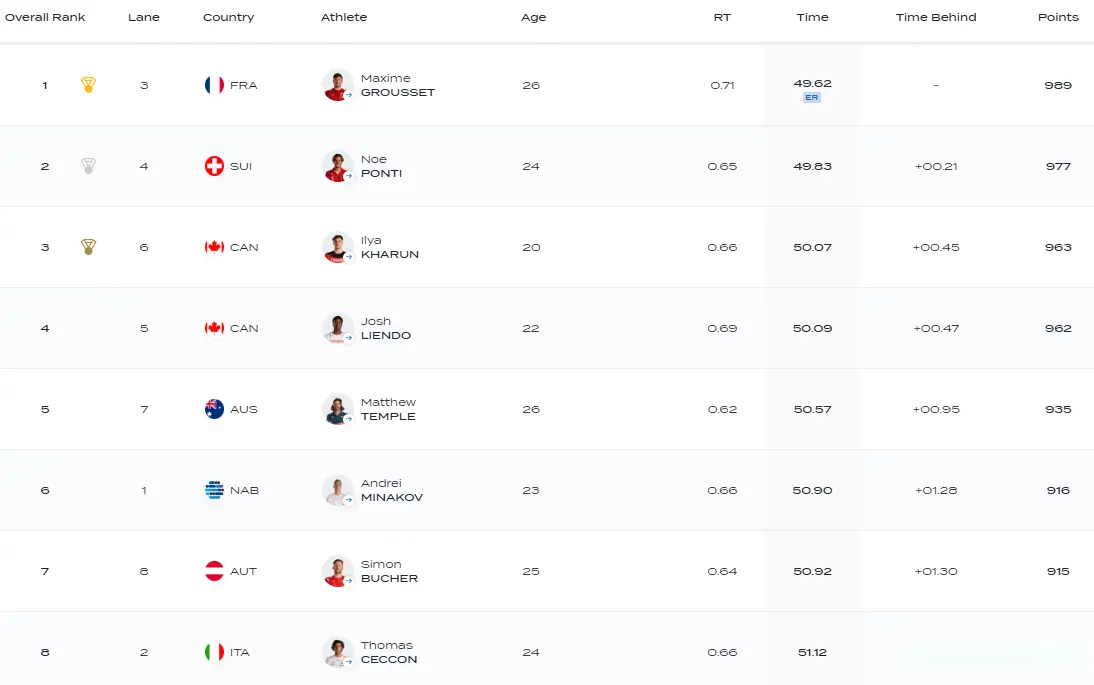Click the bronze medal icon beside rank 3
This screenshot has height=685, width=1094.
(88, 246)
